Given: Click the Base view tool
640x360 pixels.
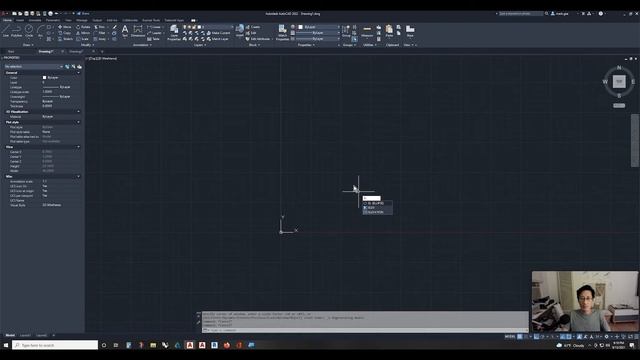Looking at the screenshot, I should pos(410,31).
